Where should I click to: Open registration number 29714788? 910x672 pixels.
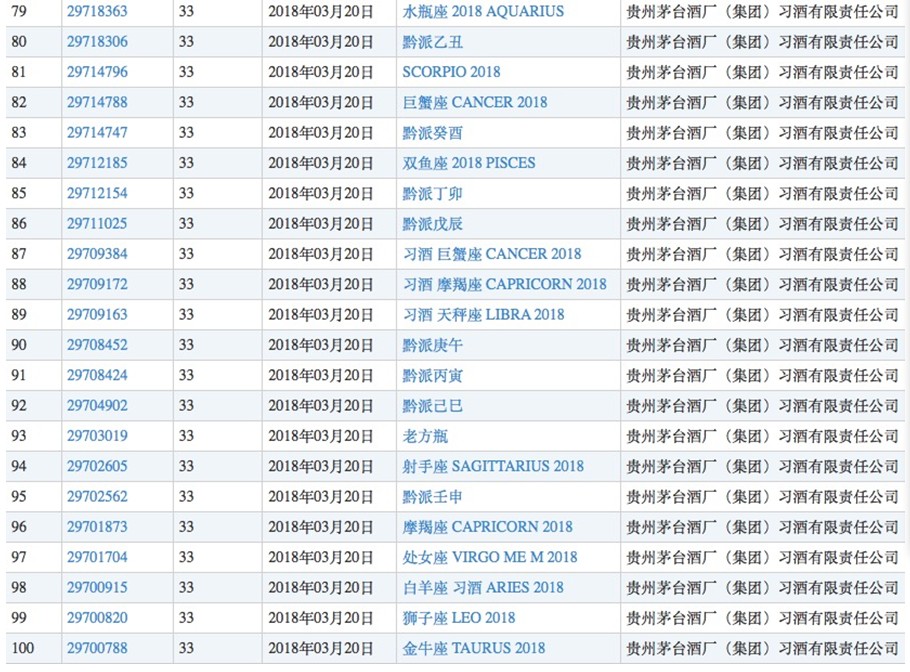pos(97,102)
